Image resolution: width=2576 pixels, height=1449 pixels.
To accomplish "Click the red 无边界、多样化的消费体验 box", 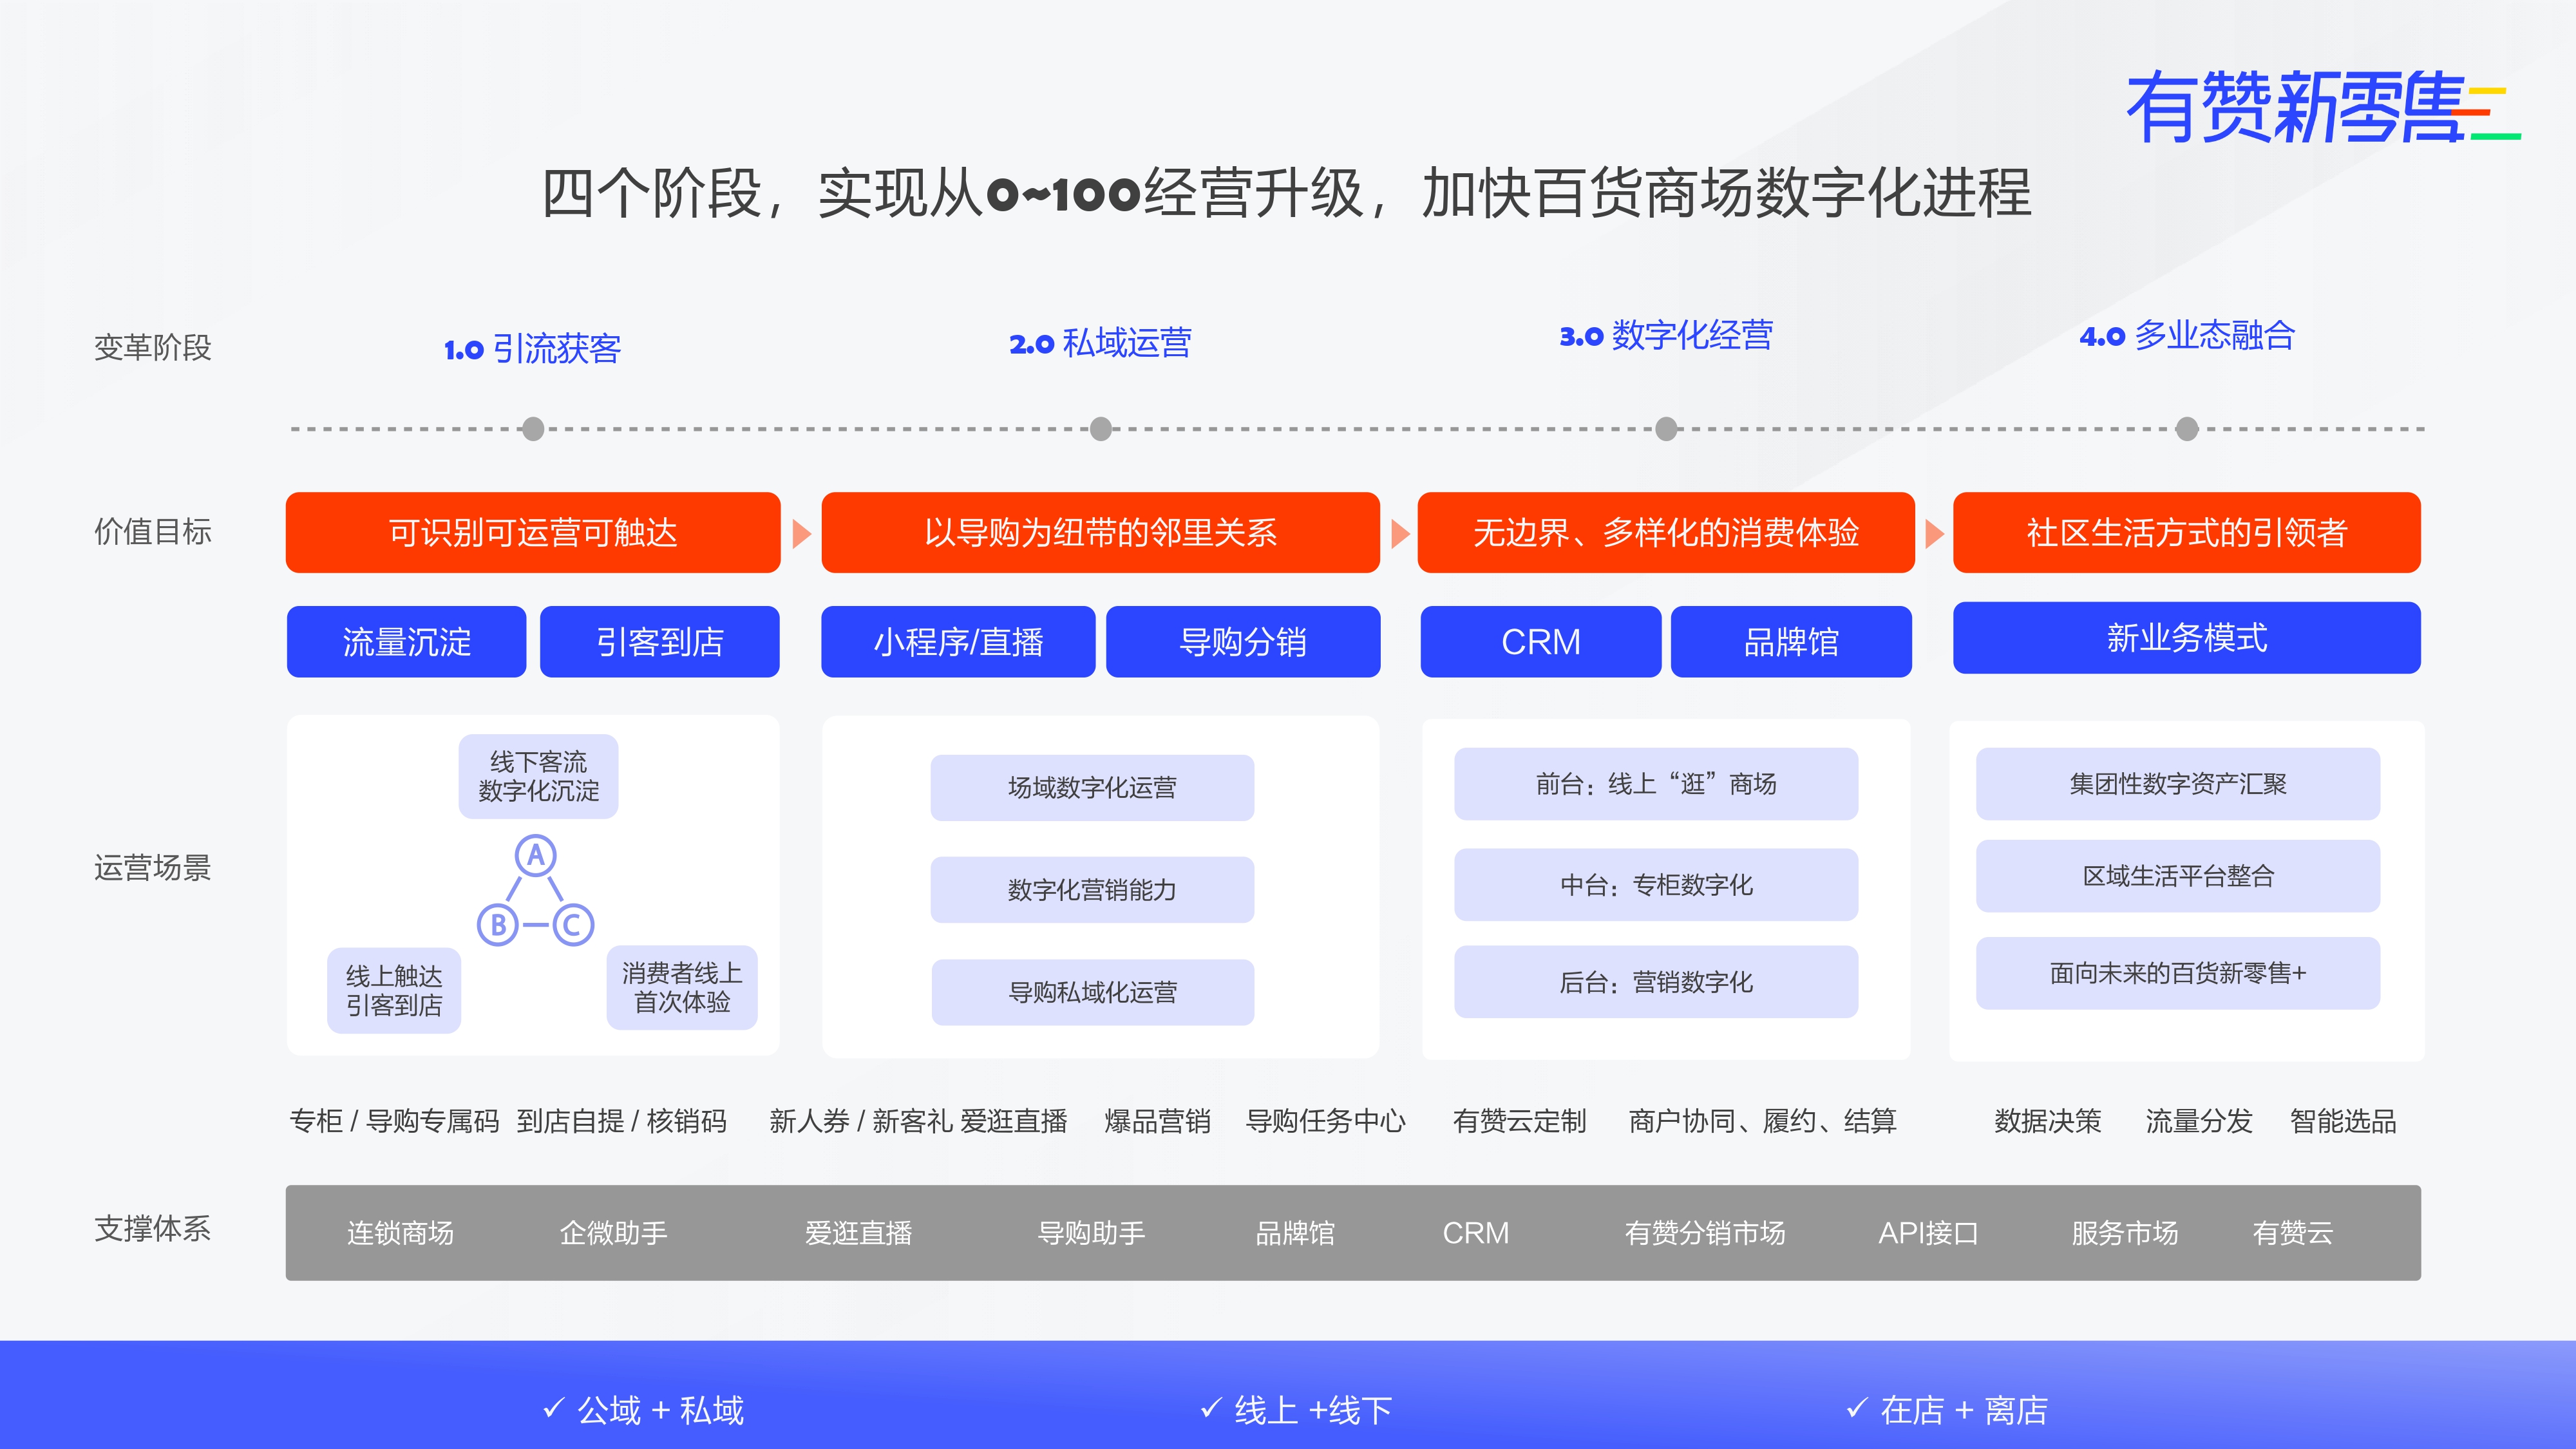I will click(1666, 533).
